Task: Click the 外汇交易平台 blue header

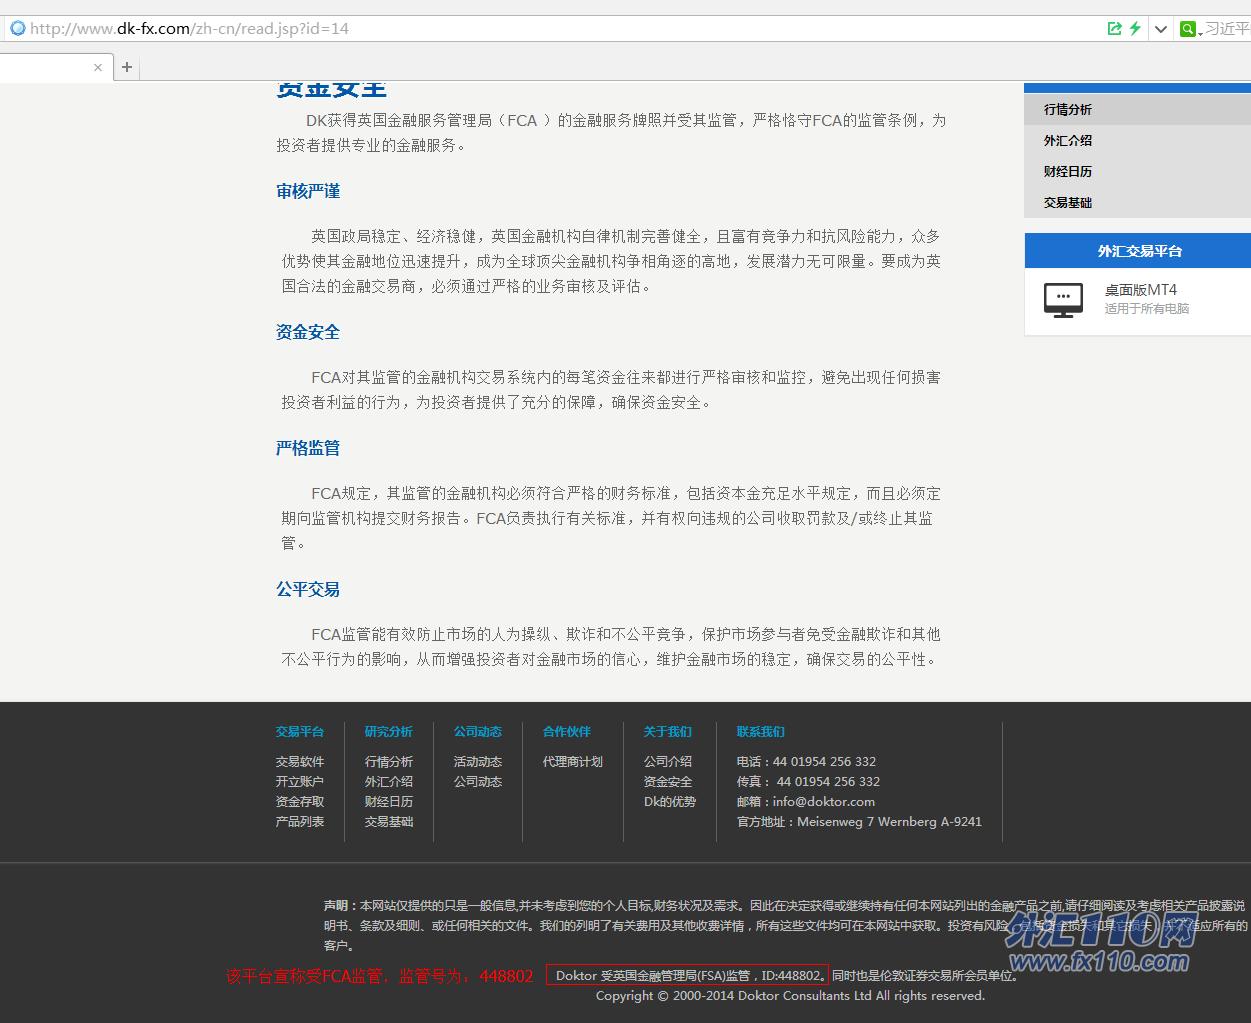Action: (x=1138, y=250)
